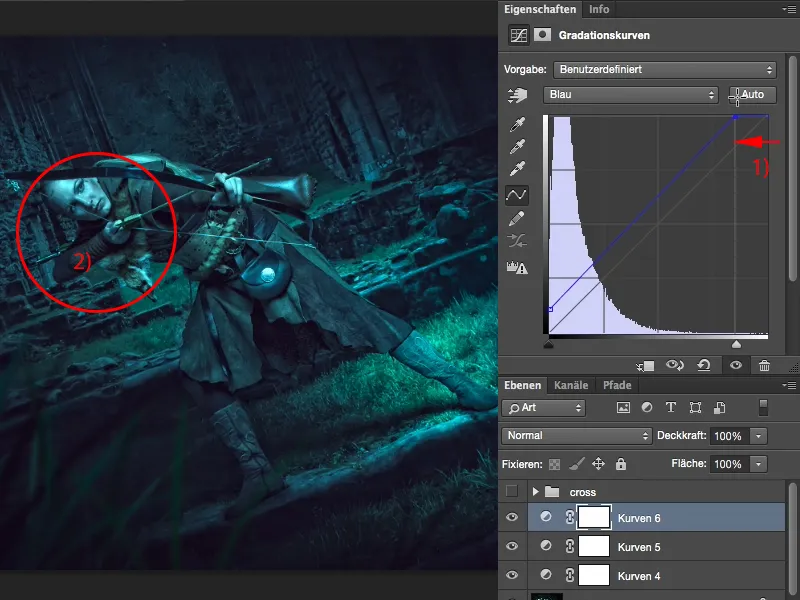Select the Ebenen tab
The height and width of the screenshot is (600, 800).
(x=522, y=385)
